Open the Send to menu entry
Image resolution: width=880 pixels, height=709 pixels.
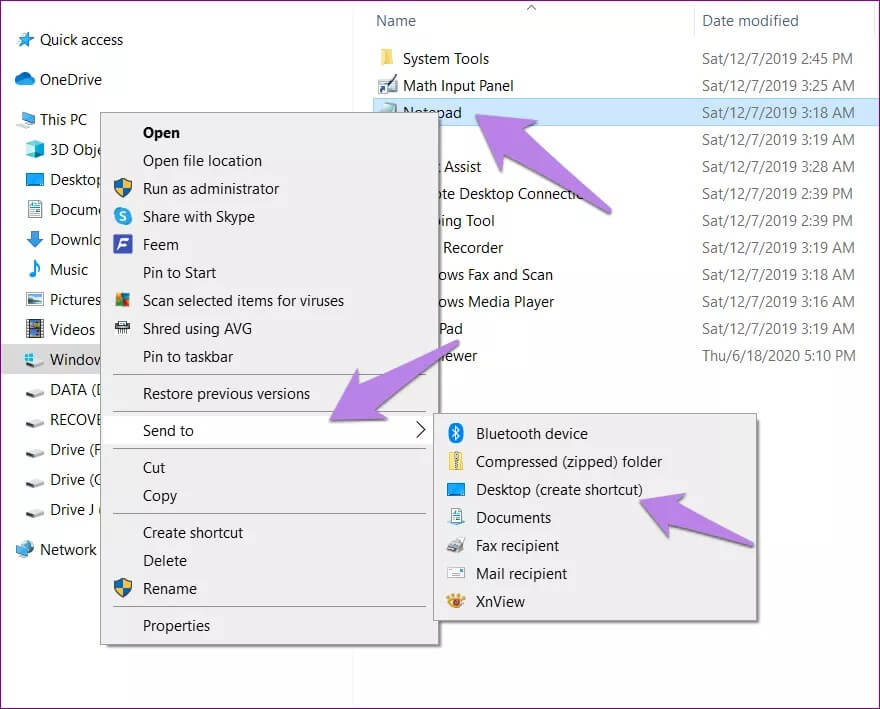coord(267,431)
